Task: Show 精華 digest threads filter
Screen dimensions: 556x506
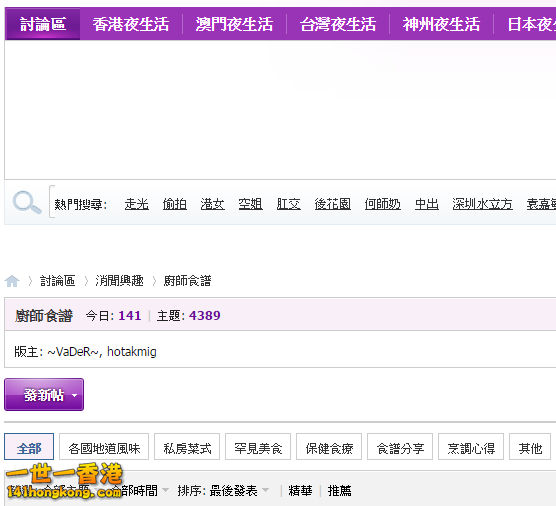Action: point(300,491)
